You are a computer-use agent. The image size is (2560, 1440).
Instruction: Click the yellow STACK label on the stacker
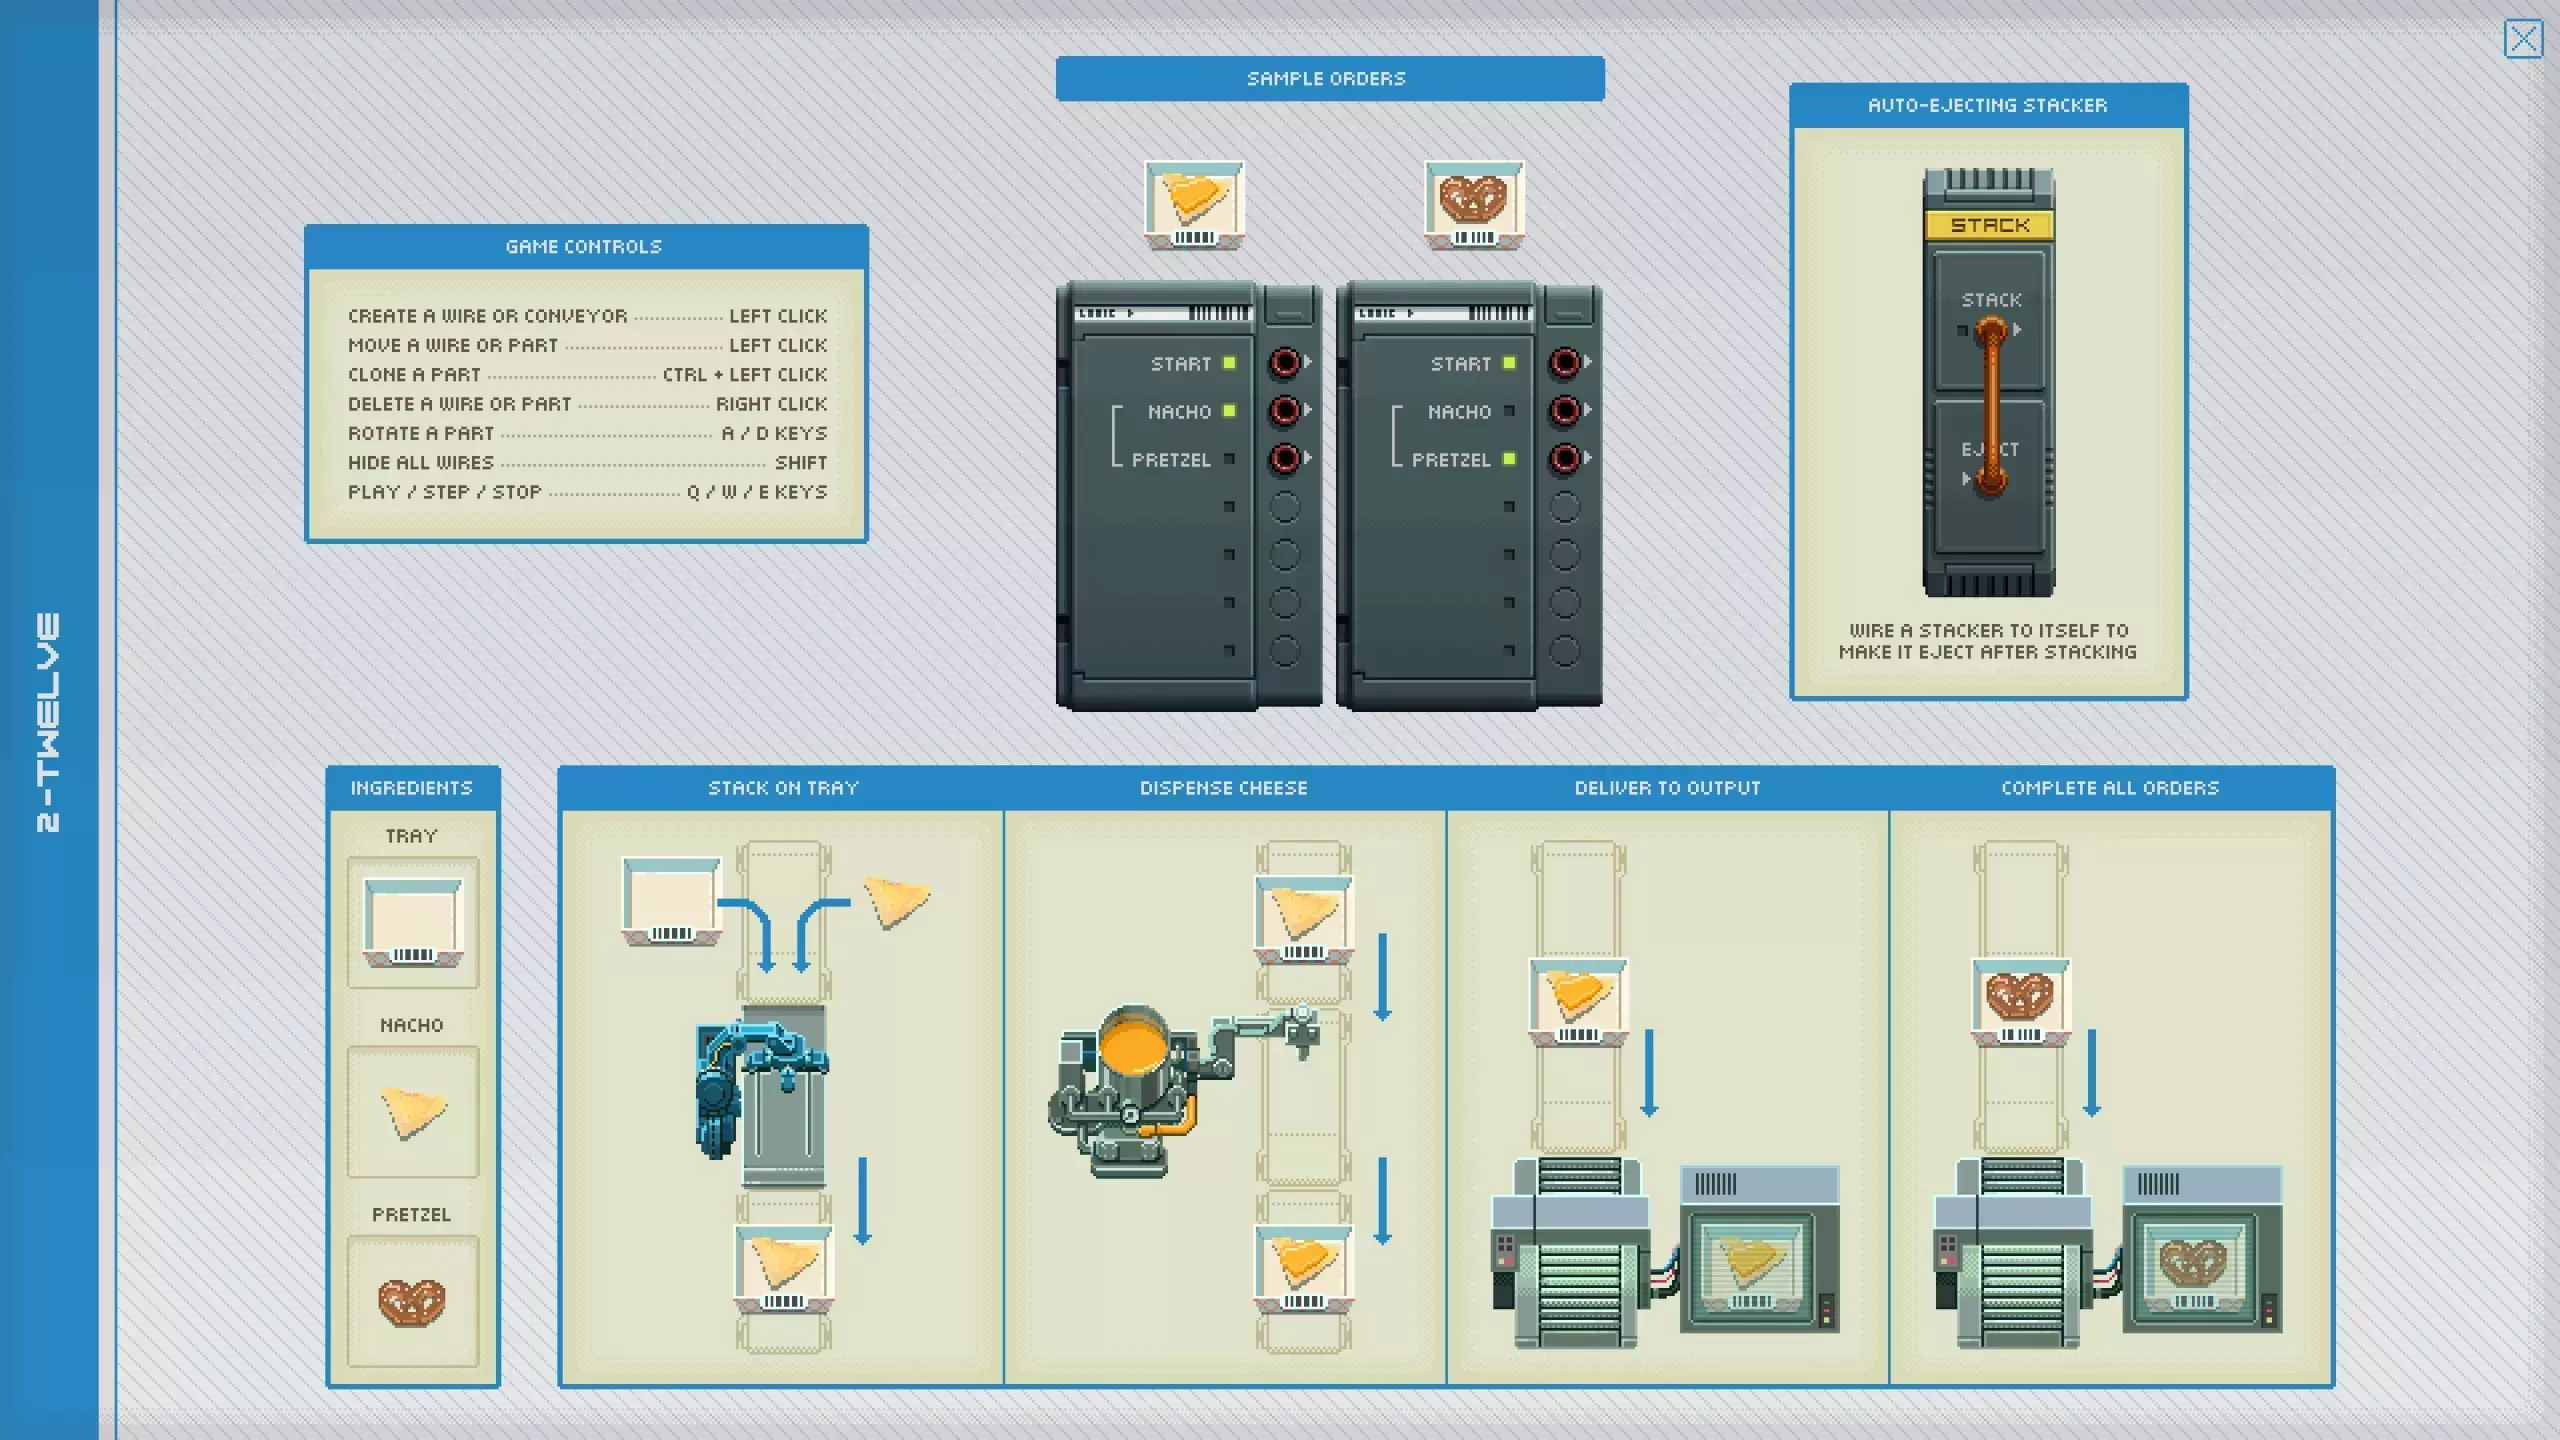click(1990, 225)
